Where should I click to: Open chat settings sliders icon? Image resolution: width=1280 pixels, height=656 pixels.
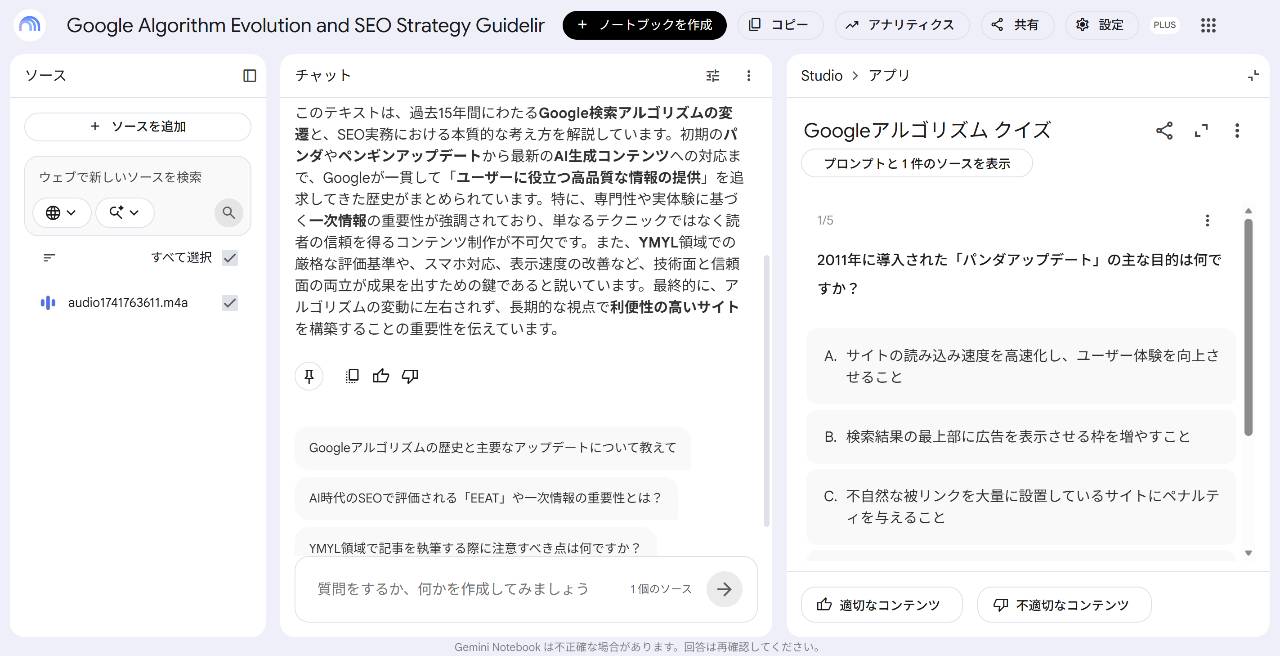click(713, 76)
